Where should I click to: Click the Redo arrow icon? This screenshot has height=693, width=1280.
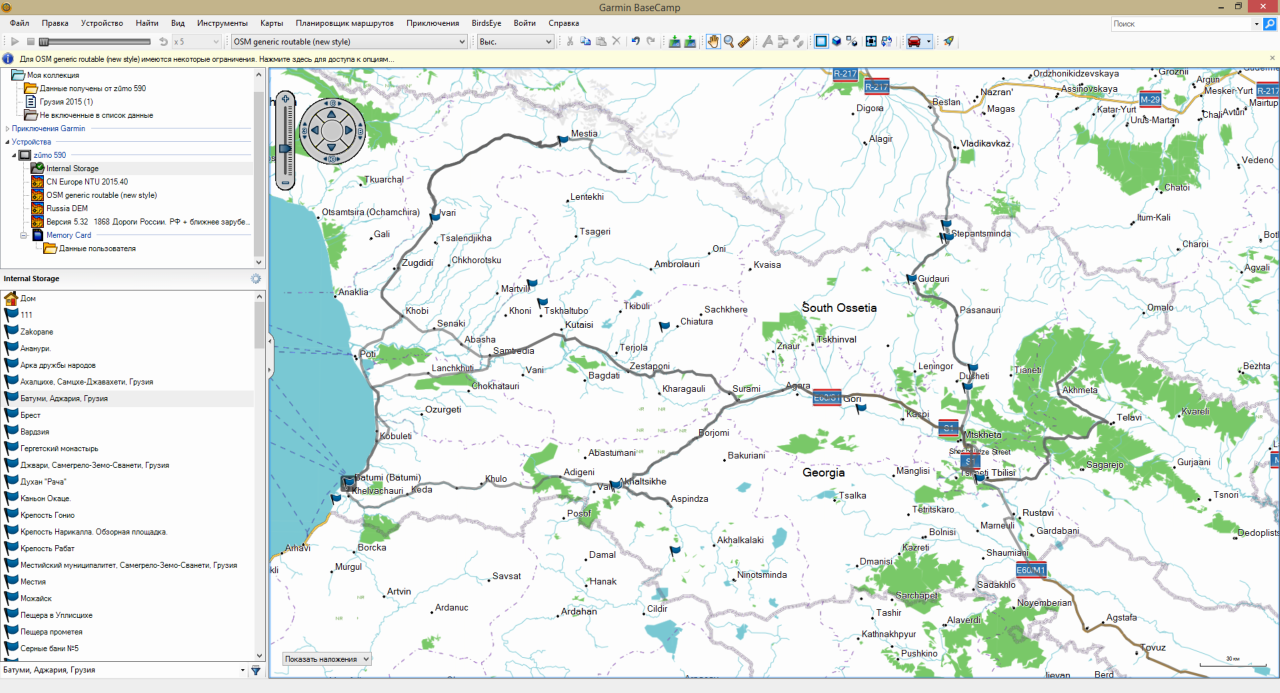tap(651, 41)
